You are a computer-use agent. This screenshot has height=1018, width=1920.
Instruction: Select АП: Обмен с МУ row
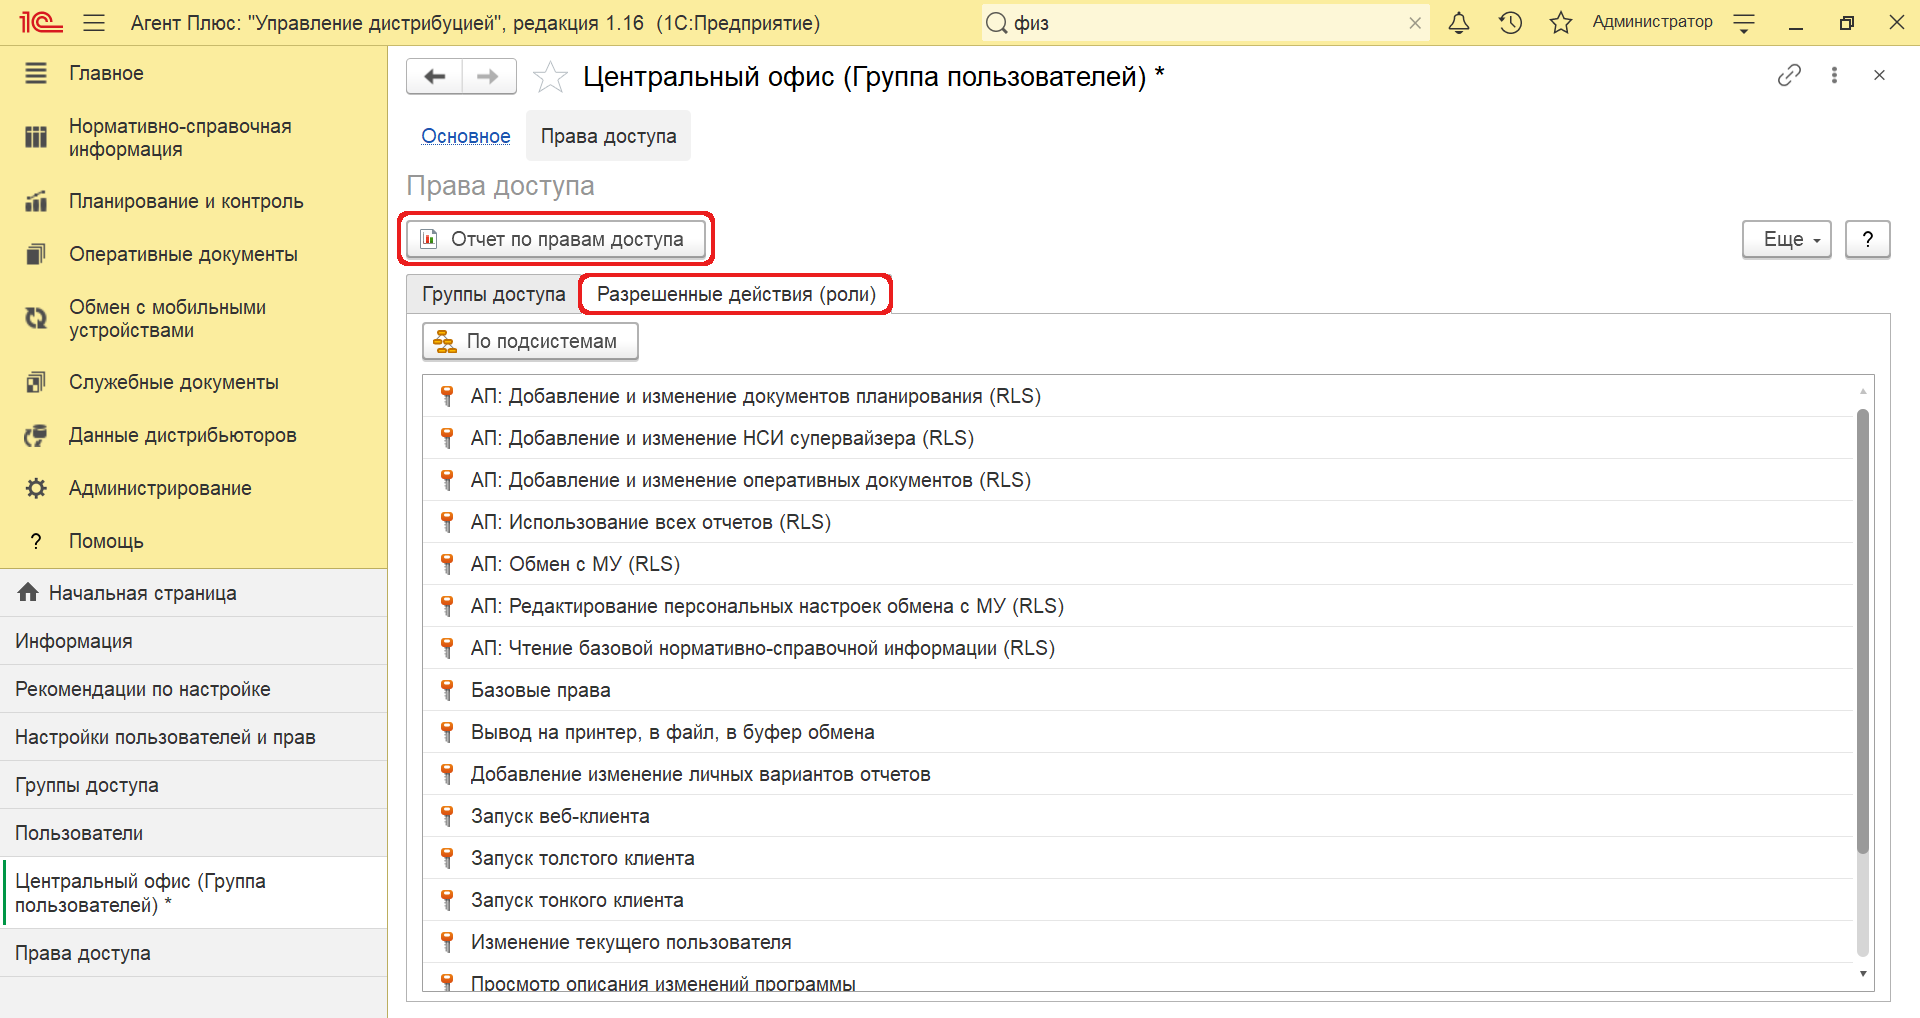click(x=1138, y=564)
